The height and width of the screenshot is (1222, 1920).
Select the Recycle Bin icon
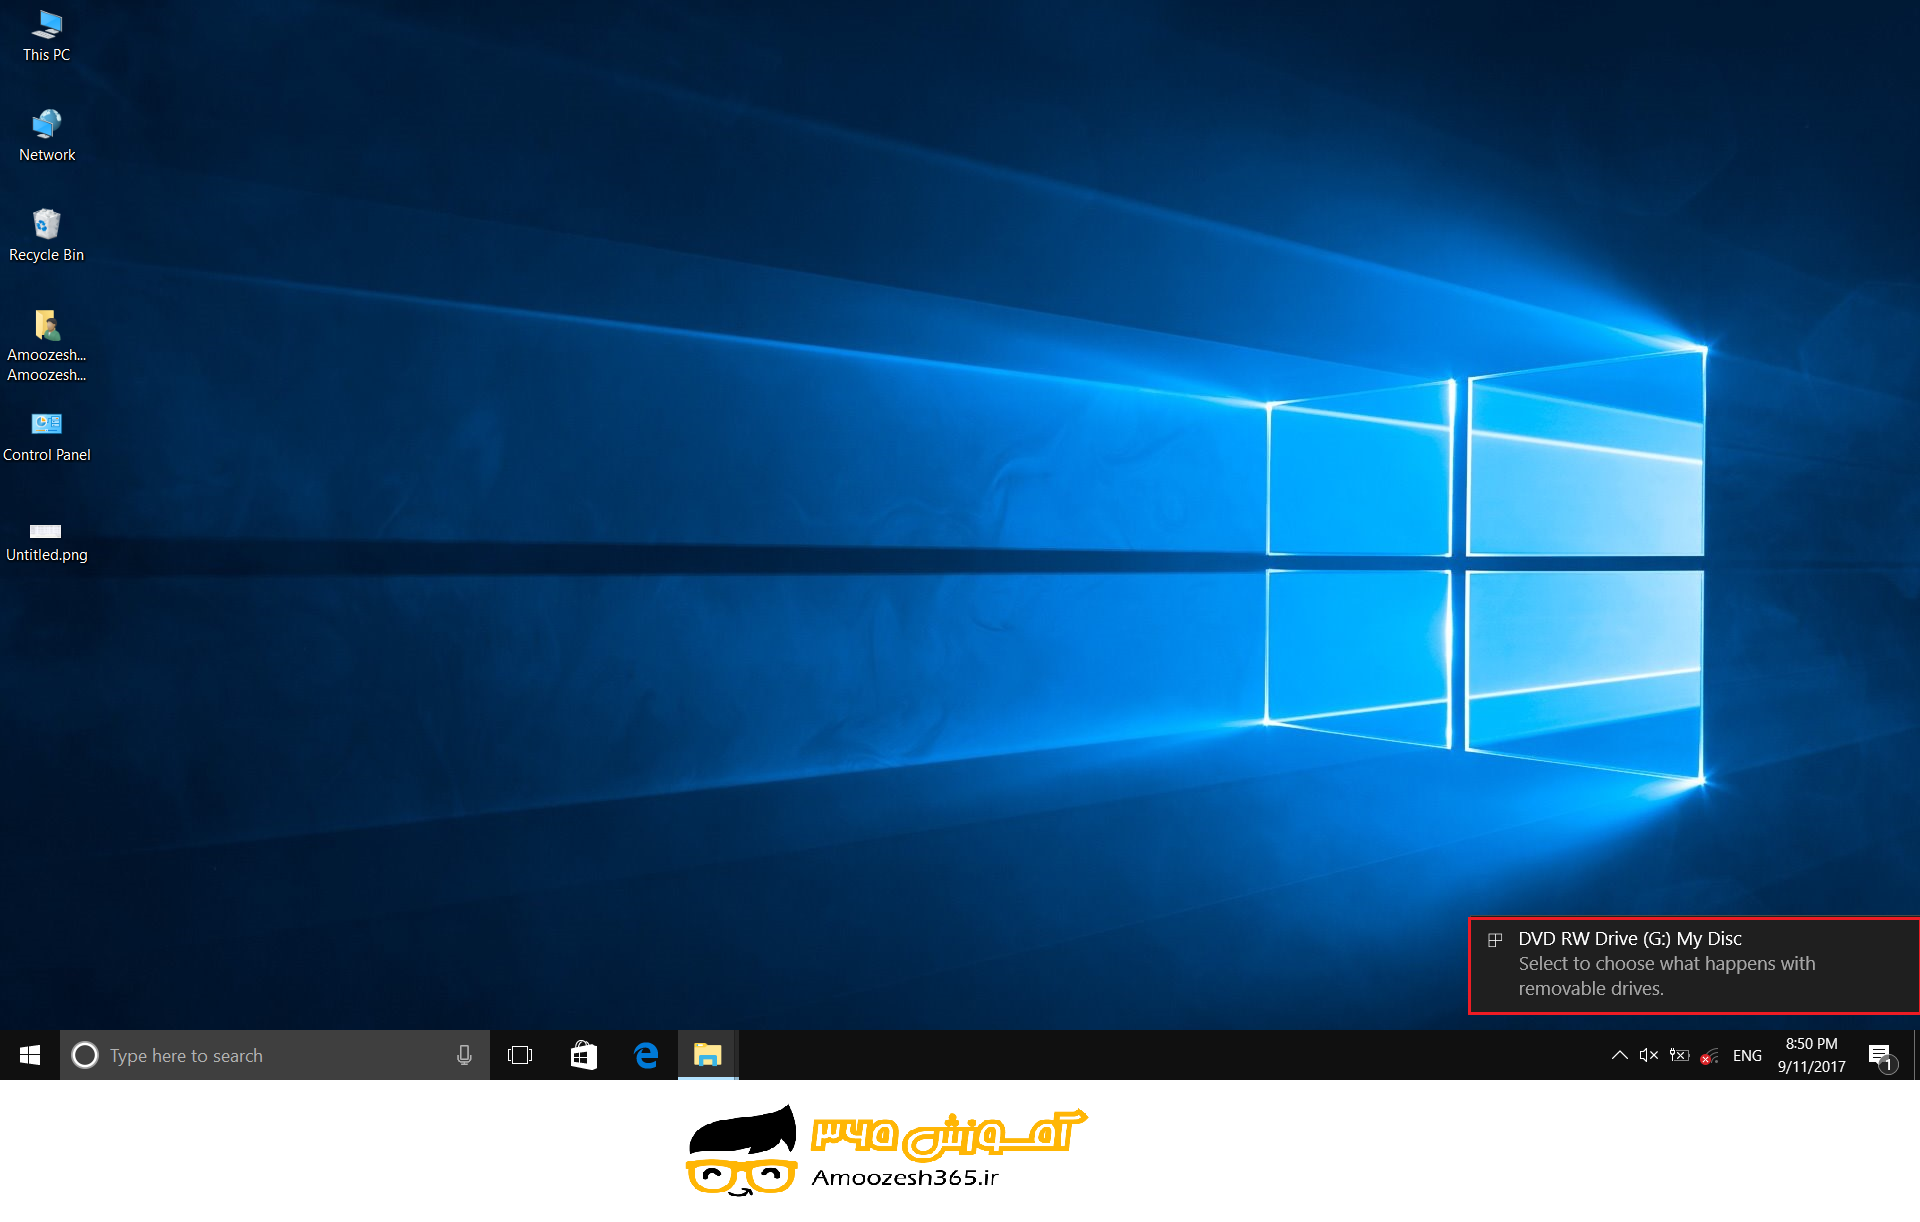pos(46,236)
